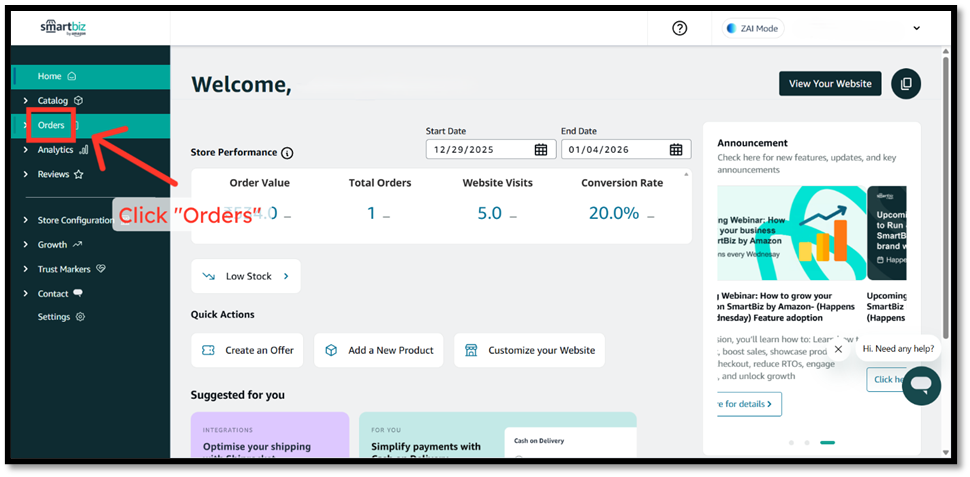Image resolution: width=970 pixels, height=477 pixels.
Task: Open the End Date calendar icon
Action: click(x=676, y=150)
